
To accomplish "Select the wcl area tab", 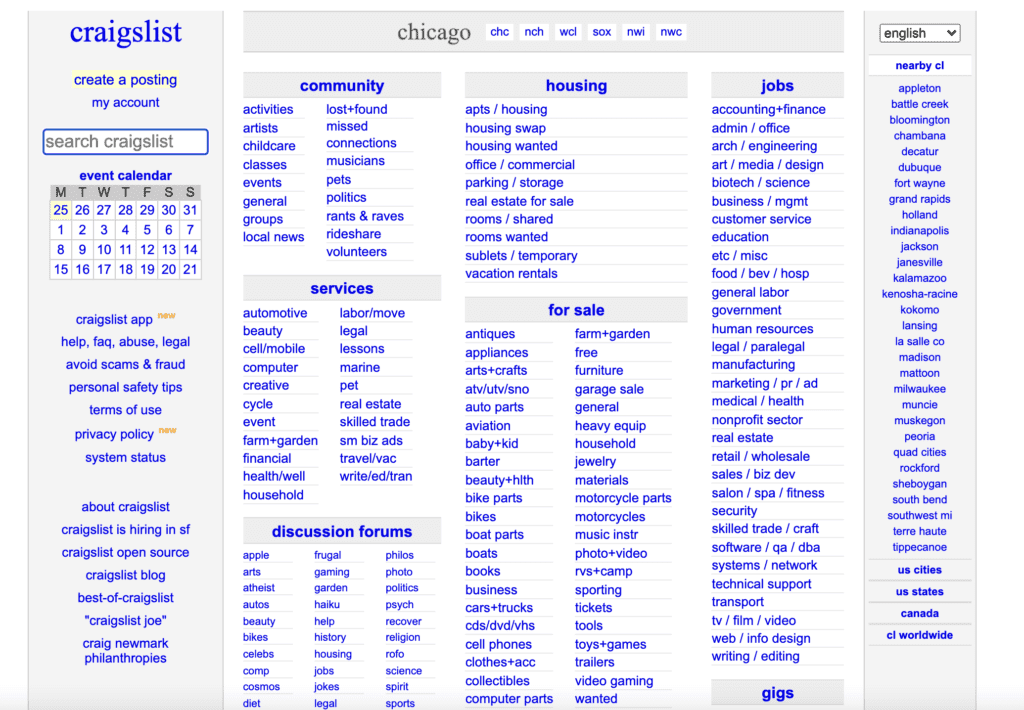I will [568, 32].
